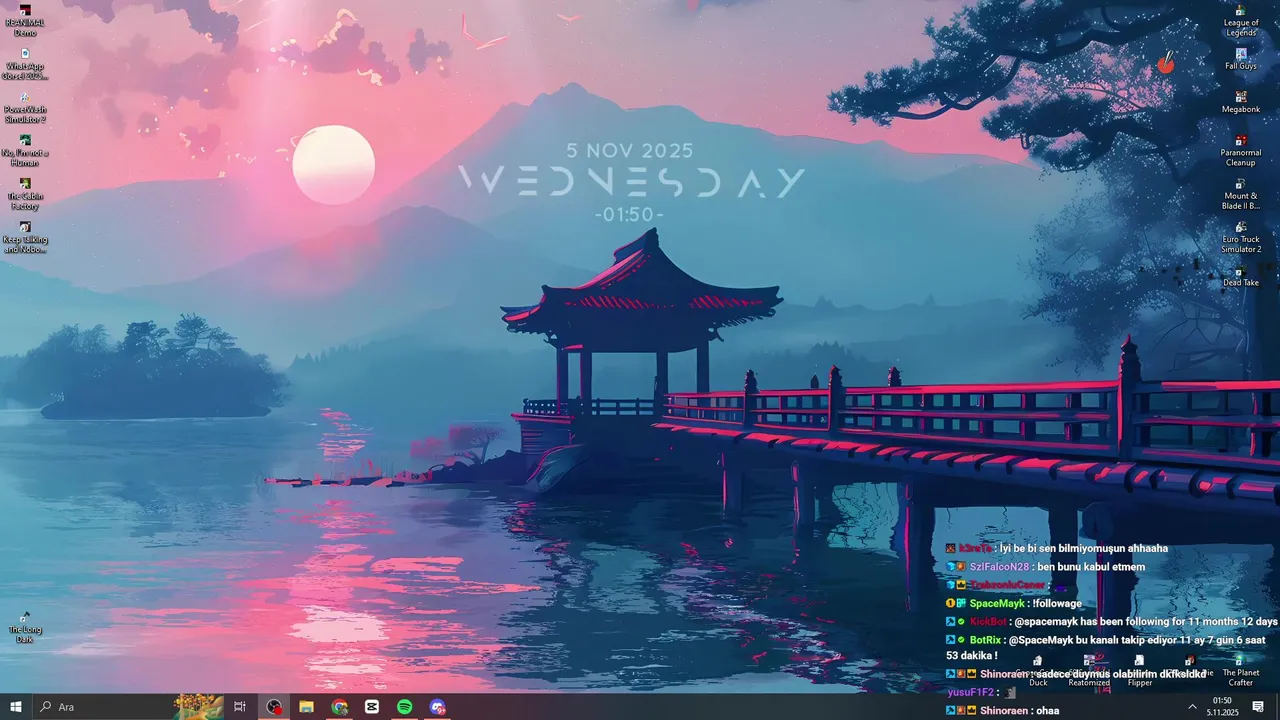Select the No, I'm not a Human shortcut
Viewport: 1280px width, 720px height.
coord(25,150)
